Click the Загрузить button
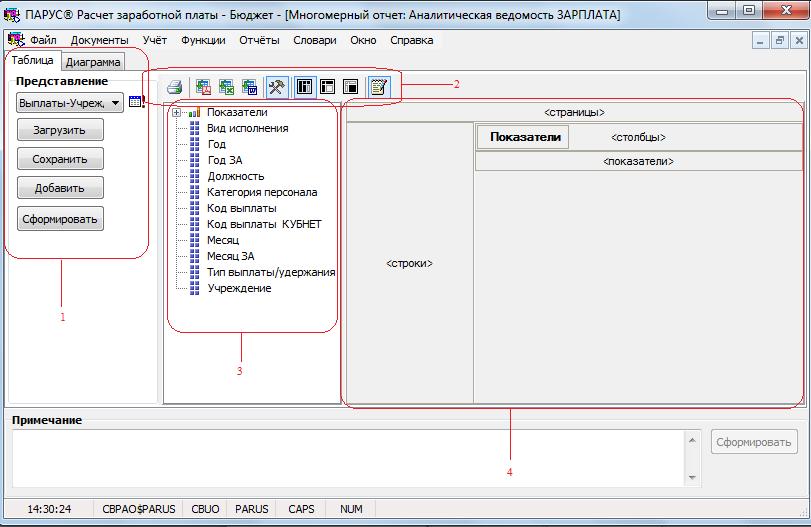Screen dimensions: 811x527 click(x=60, y=130)
